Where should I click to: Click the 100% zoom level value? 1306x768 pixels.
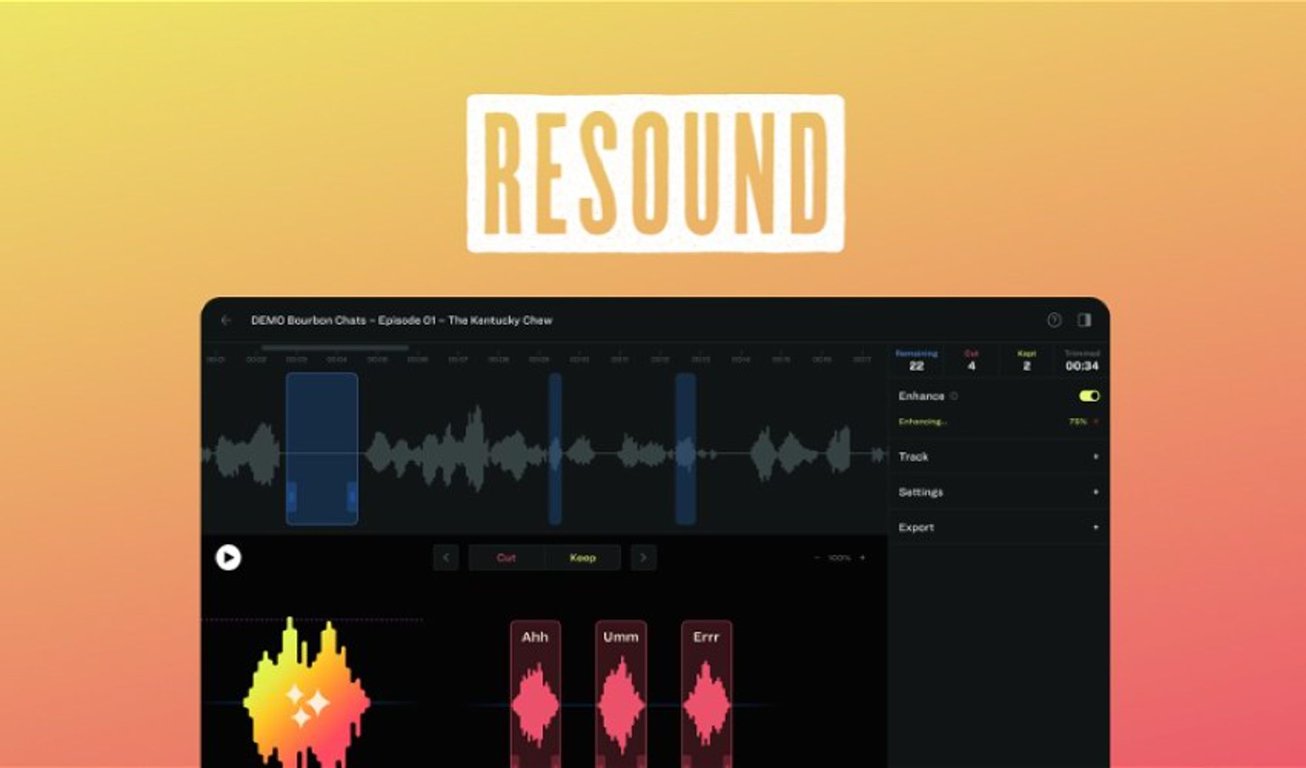point(840,558)
